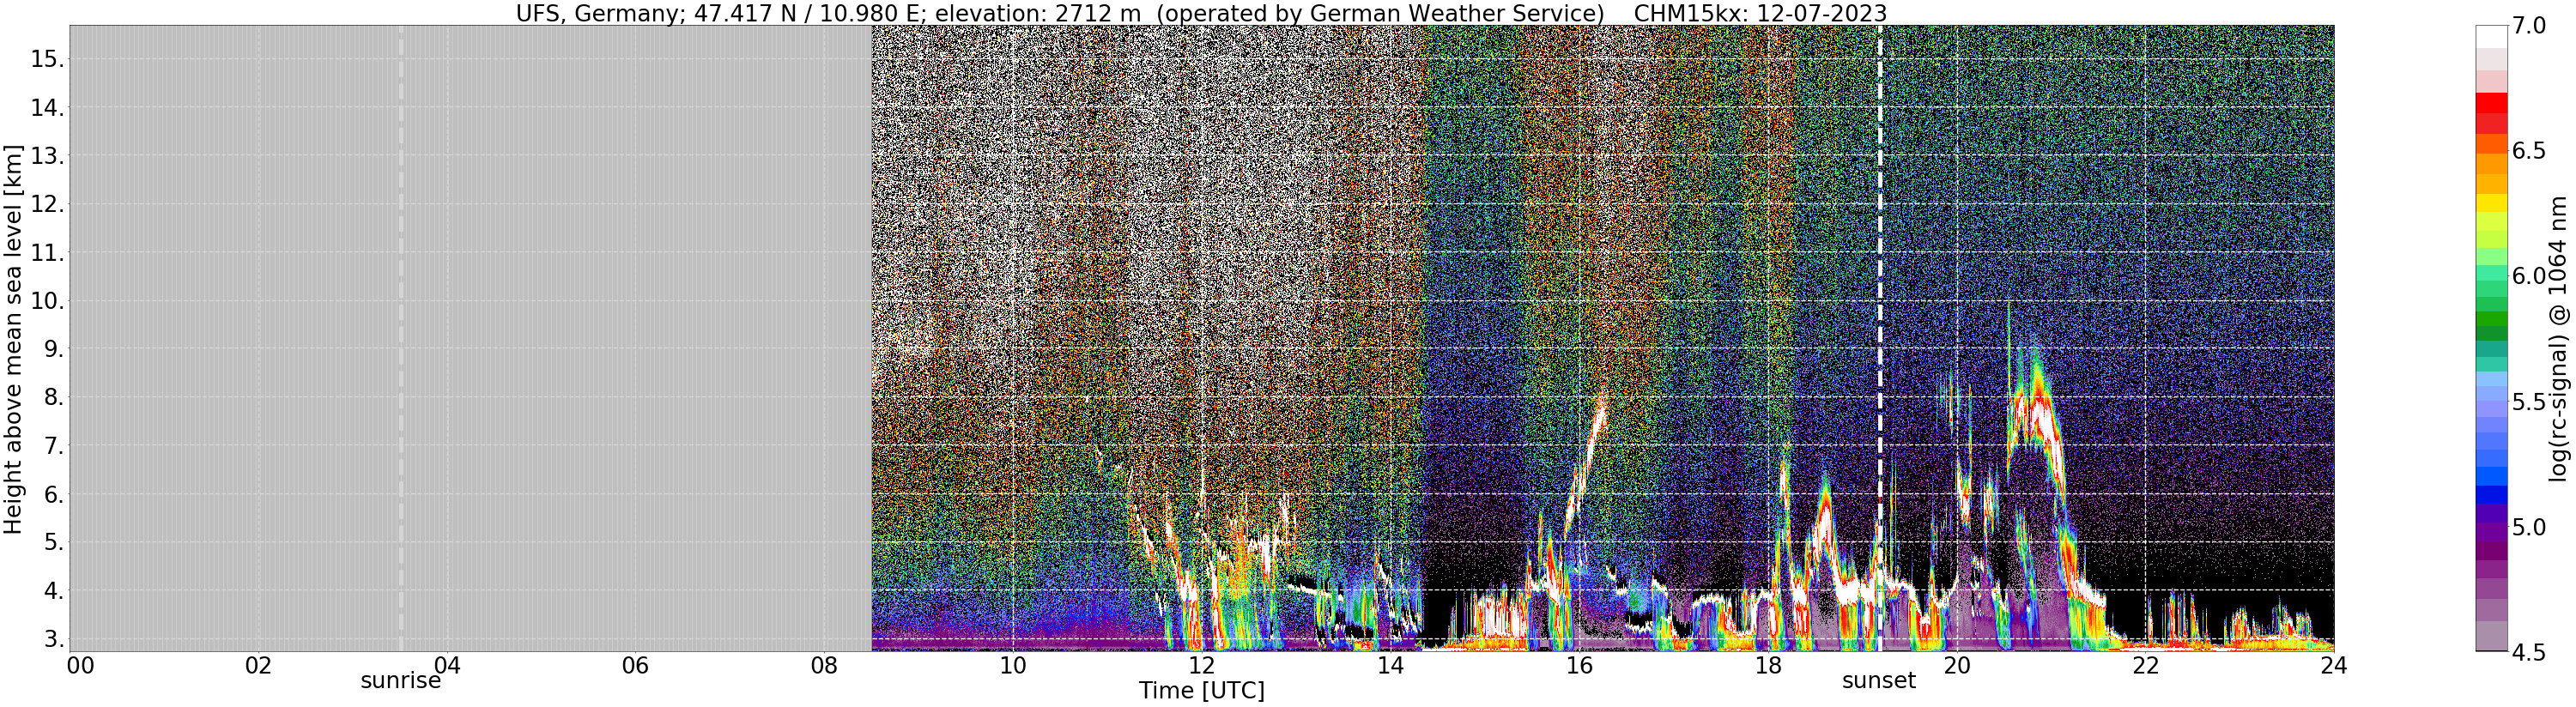Screen dimensions: 2576x707
Task: Click the white top band of the colorbar
Action: (2491, 36)
